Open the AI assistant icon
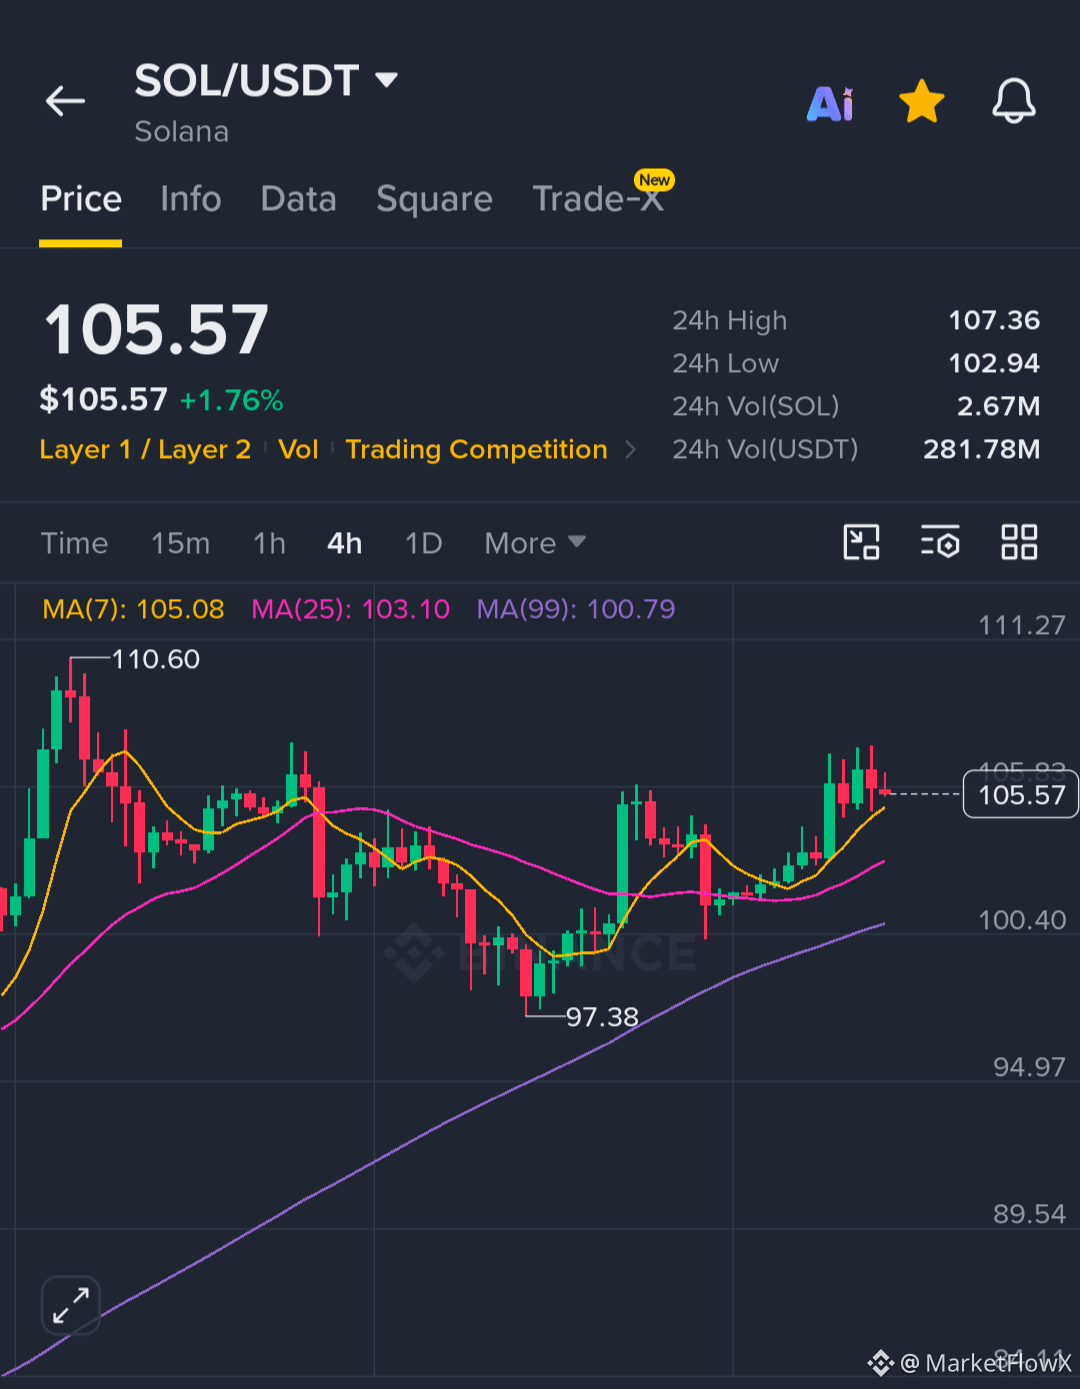 tap(830, 103)
